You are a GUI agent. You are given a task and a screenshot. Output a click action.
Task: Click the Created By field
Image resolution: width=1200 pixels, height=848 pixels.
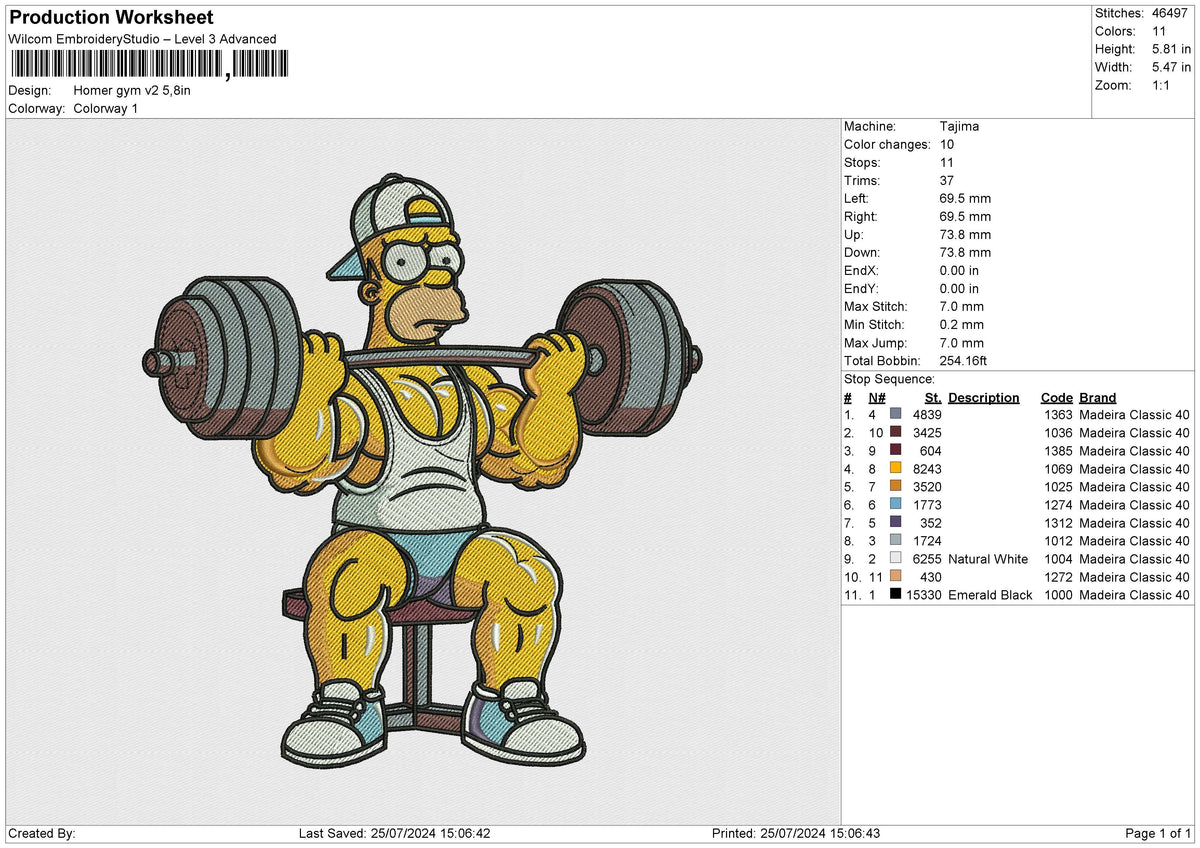click(x=44, y=833)
